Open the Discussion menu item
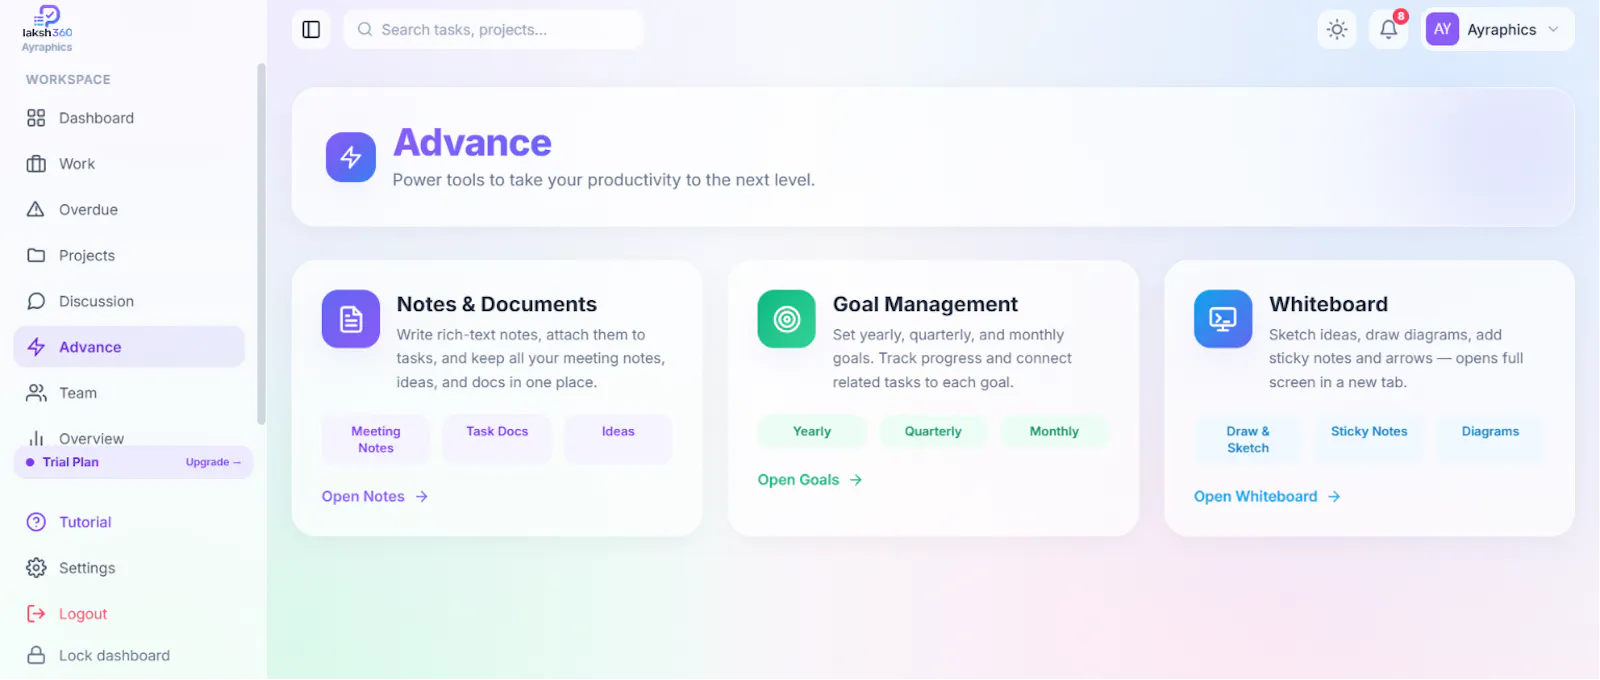Viewport: 1600px width, 680px height. click(129, 302)
